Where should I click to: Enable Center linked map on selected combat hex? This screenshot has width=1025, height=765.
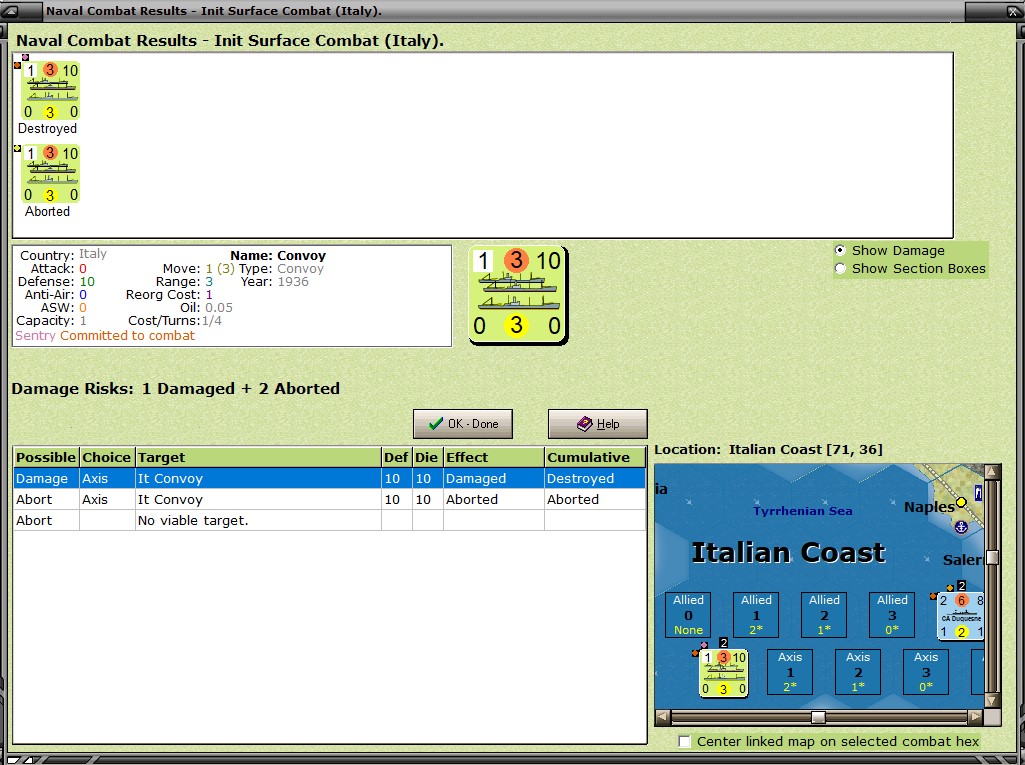tap(684, 741)
